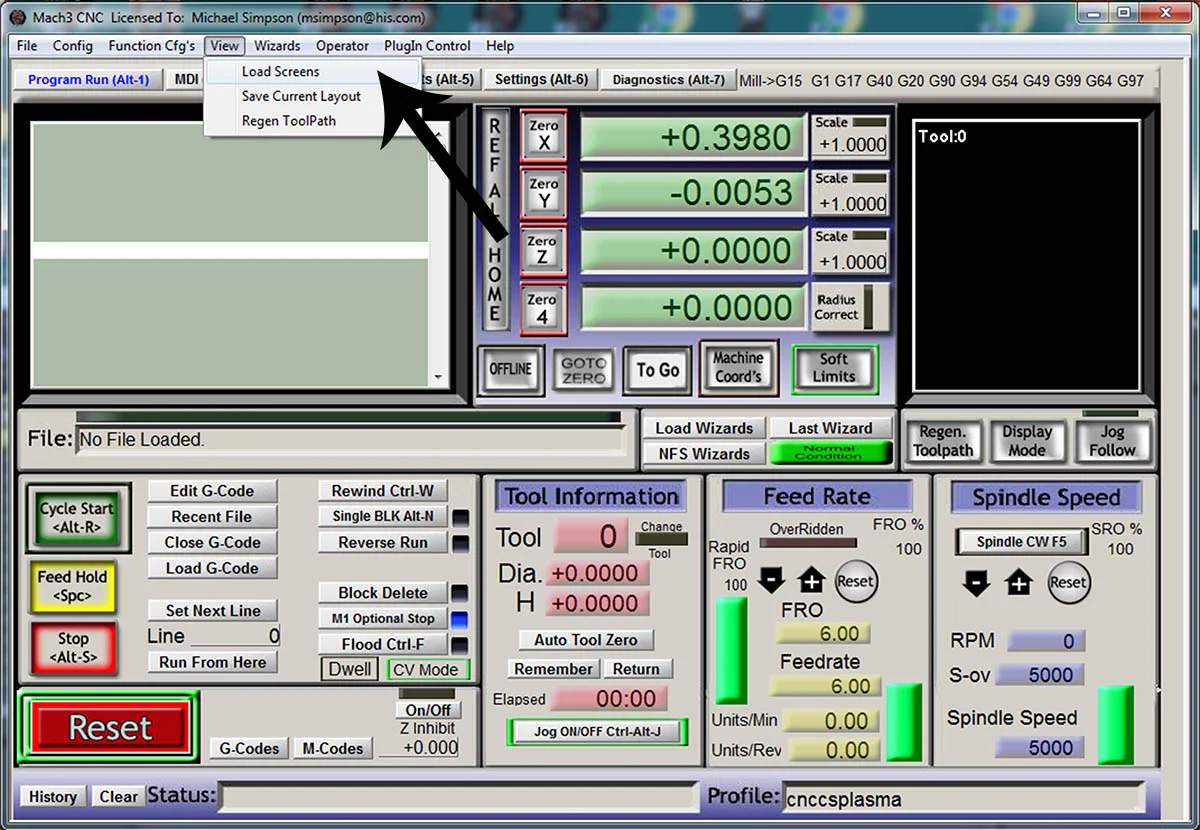Decrease feed rate override with down arrow
Screen dimensions: 1200x830
click(771, 581)
